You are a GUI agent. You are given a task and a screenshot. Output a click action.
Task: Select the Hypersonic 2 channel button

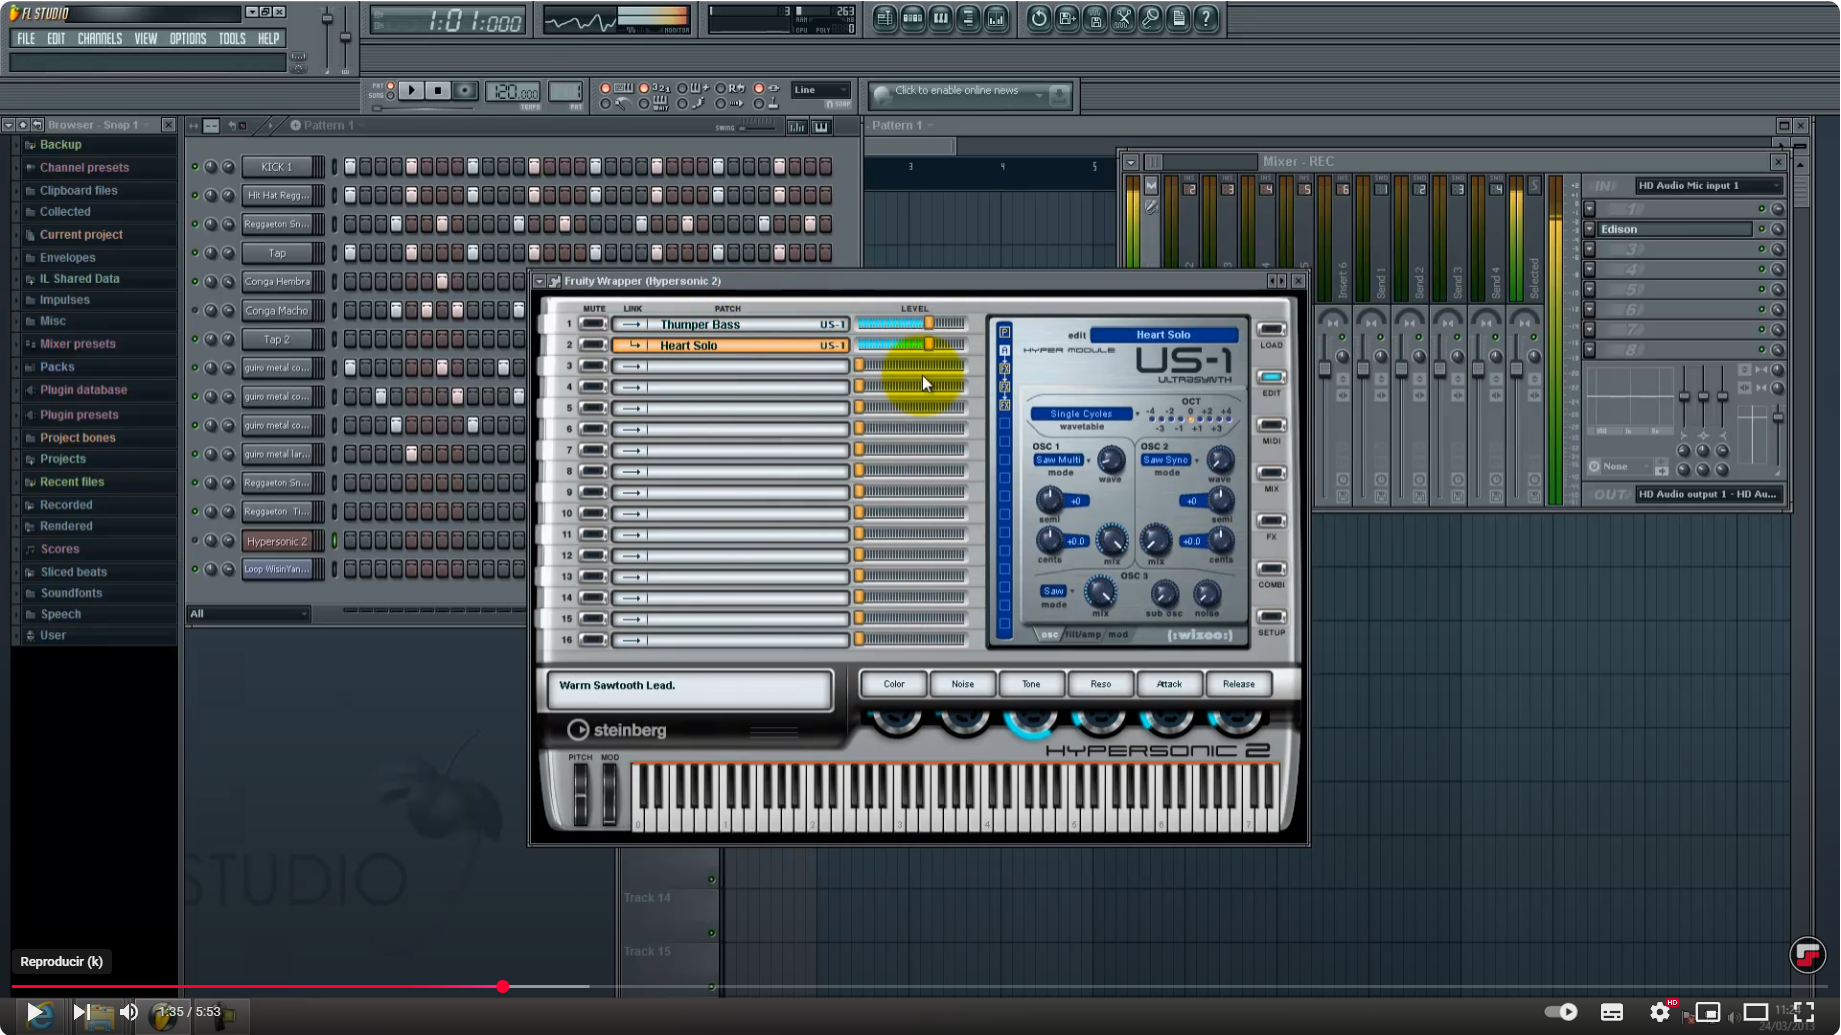277,541
